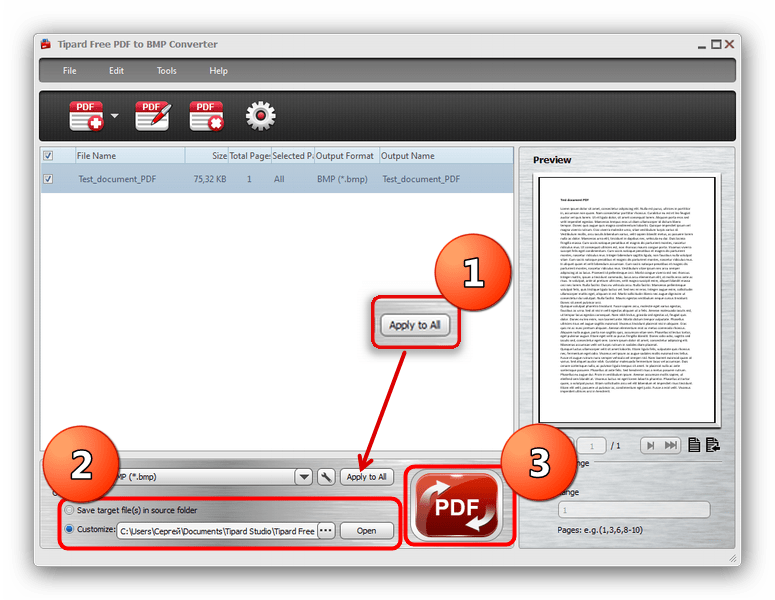775x600 pixels.
Task: Open the output format dropdown arrow
Action: (304, 477)
